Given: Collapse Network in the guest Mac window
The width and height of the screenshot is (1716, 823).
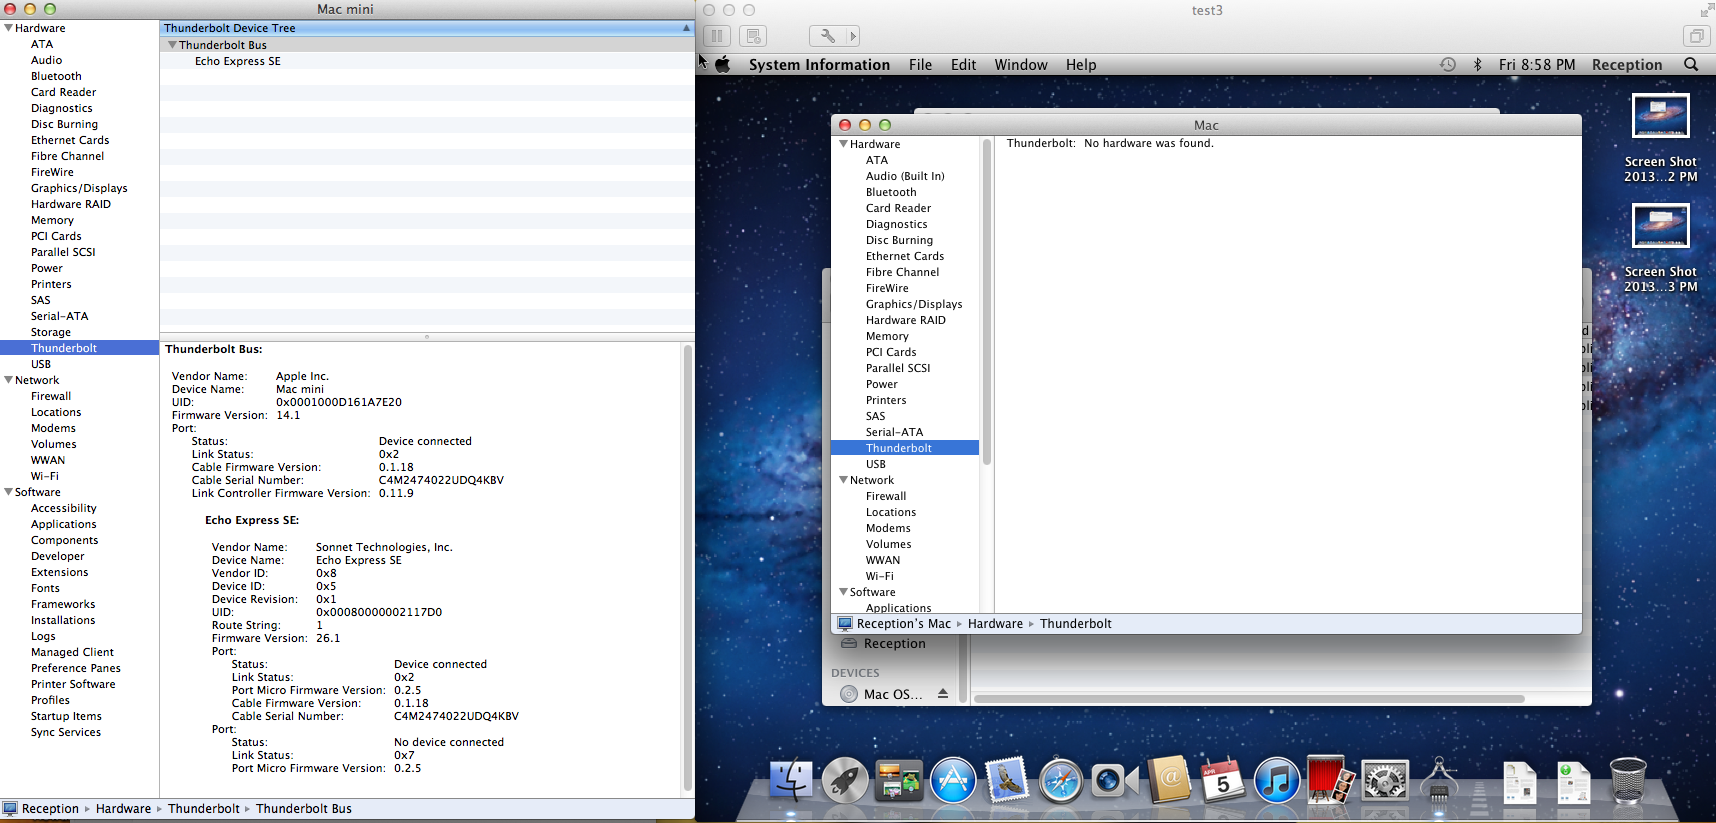Looking at the screenshot, I should click(843, 480).
